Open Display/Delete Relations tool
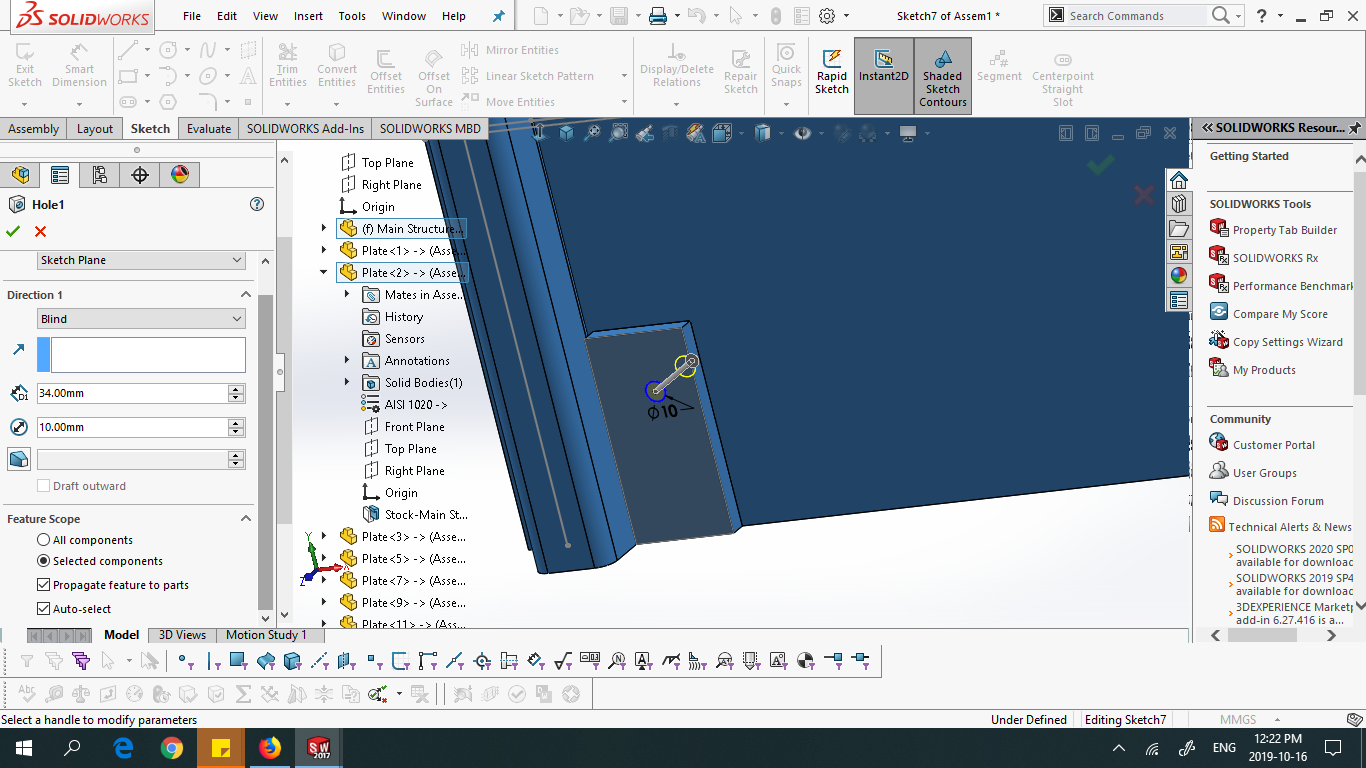The image size is (1366, 768). (677, 66)
